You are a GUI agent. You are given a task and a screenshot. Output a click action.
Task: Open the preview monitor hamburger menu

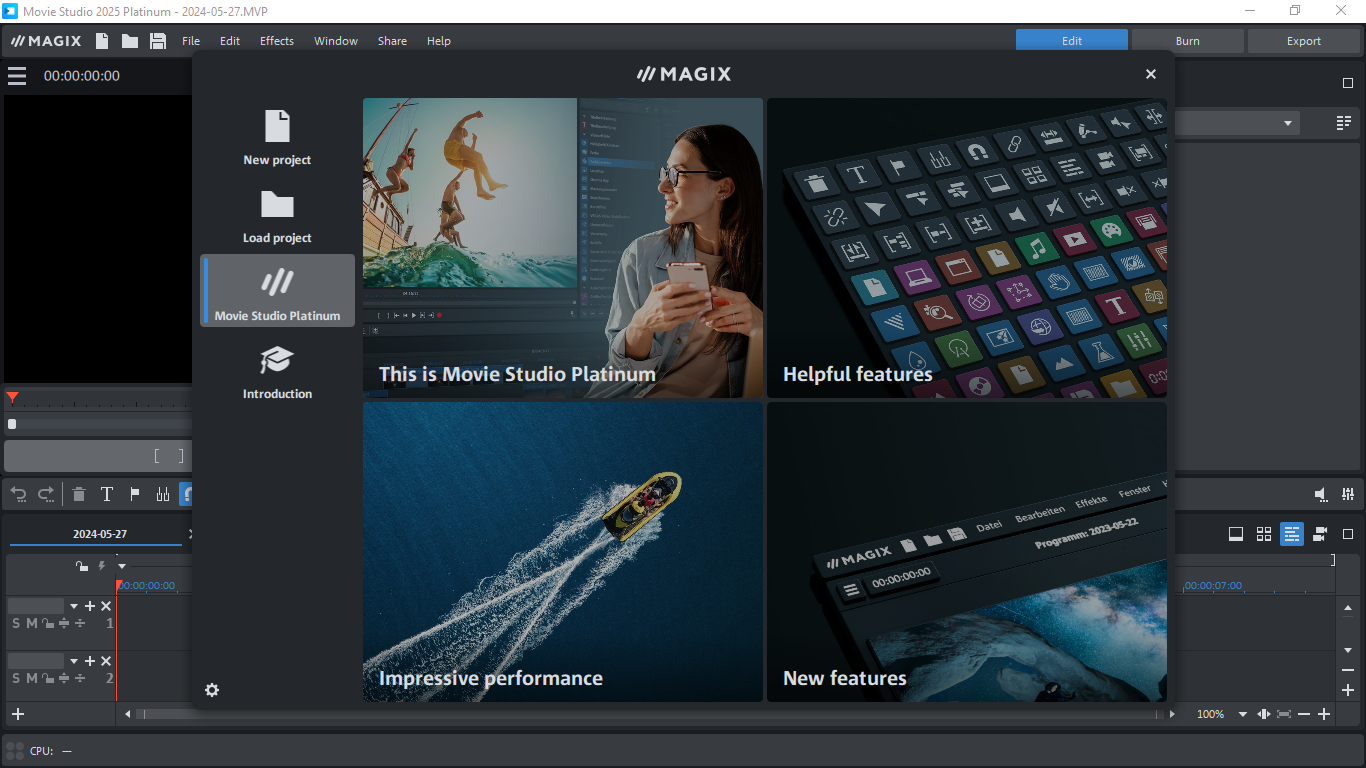(x=17, y=76)
